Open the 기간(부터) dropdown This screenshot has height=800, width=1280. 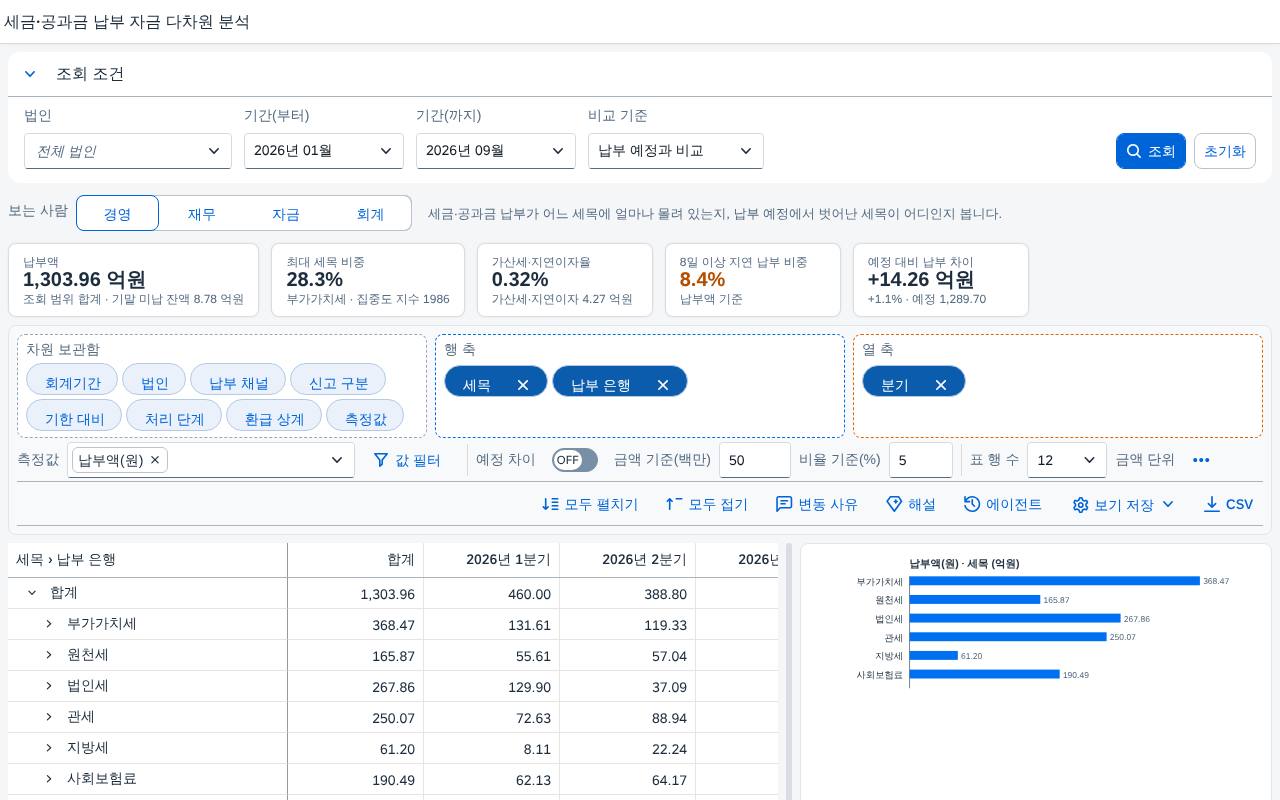(x=324, y=151)
